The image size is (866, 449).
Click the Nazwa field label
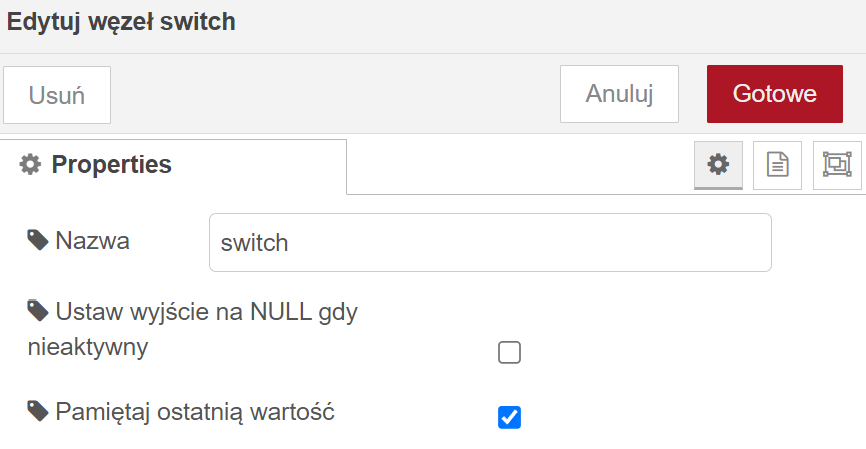[92, 241]
